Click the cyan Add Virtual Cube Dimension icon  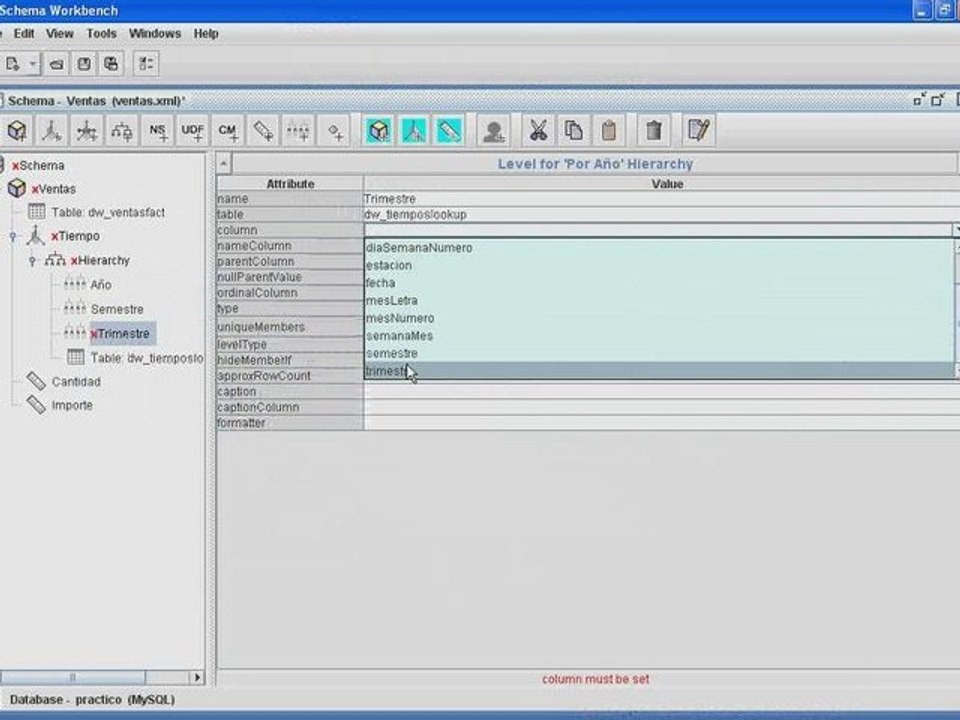click(414, 130)
